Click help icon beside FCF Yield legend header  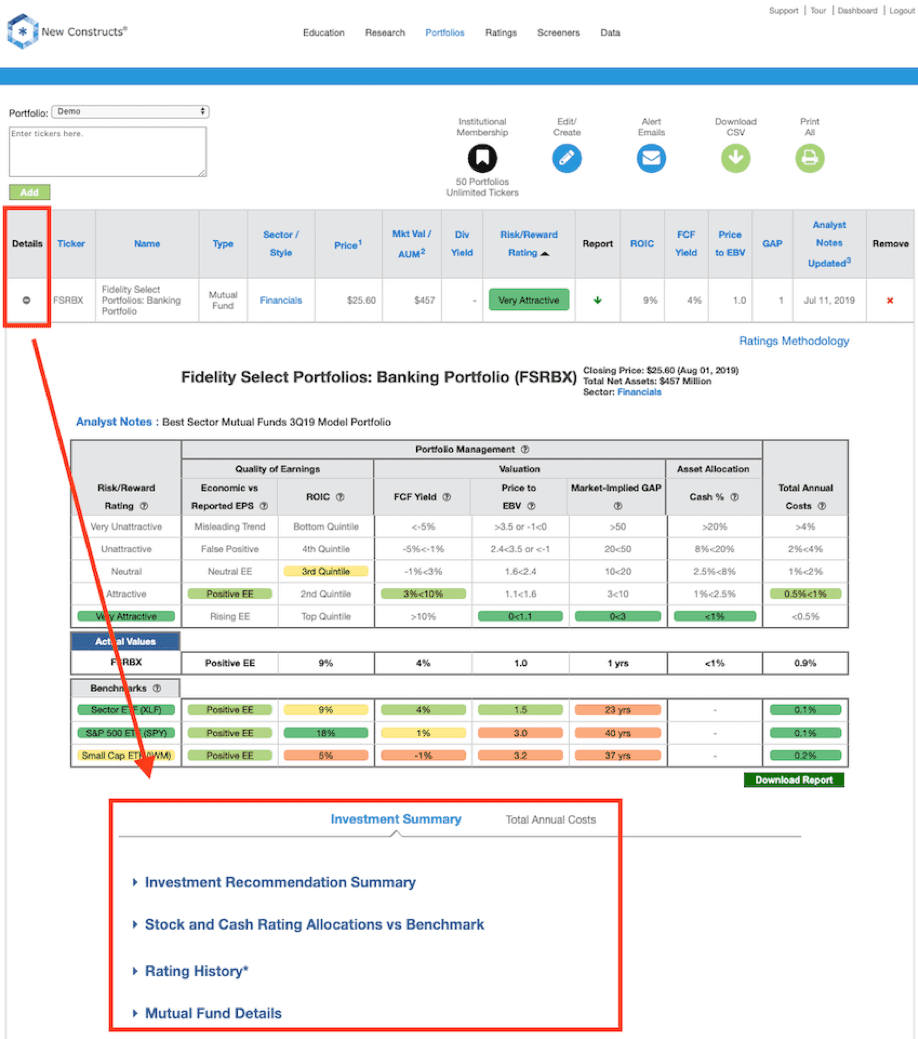(447, 497)
